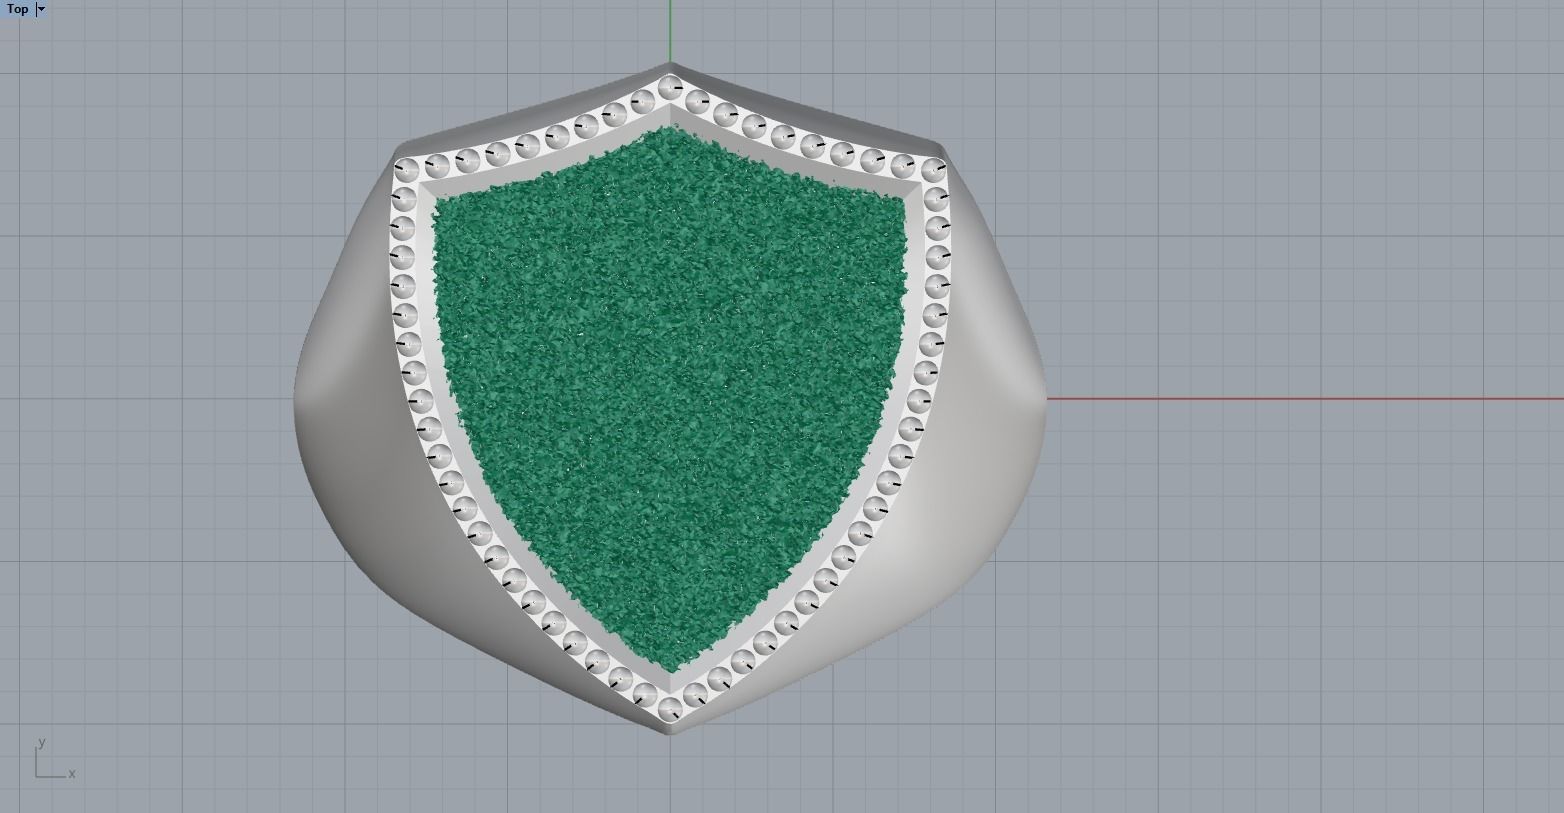This screenshot has height=813, width=1564.
Task: Select the green shield gem surface
Action: click(669, 400)
